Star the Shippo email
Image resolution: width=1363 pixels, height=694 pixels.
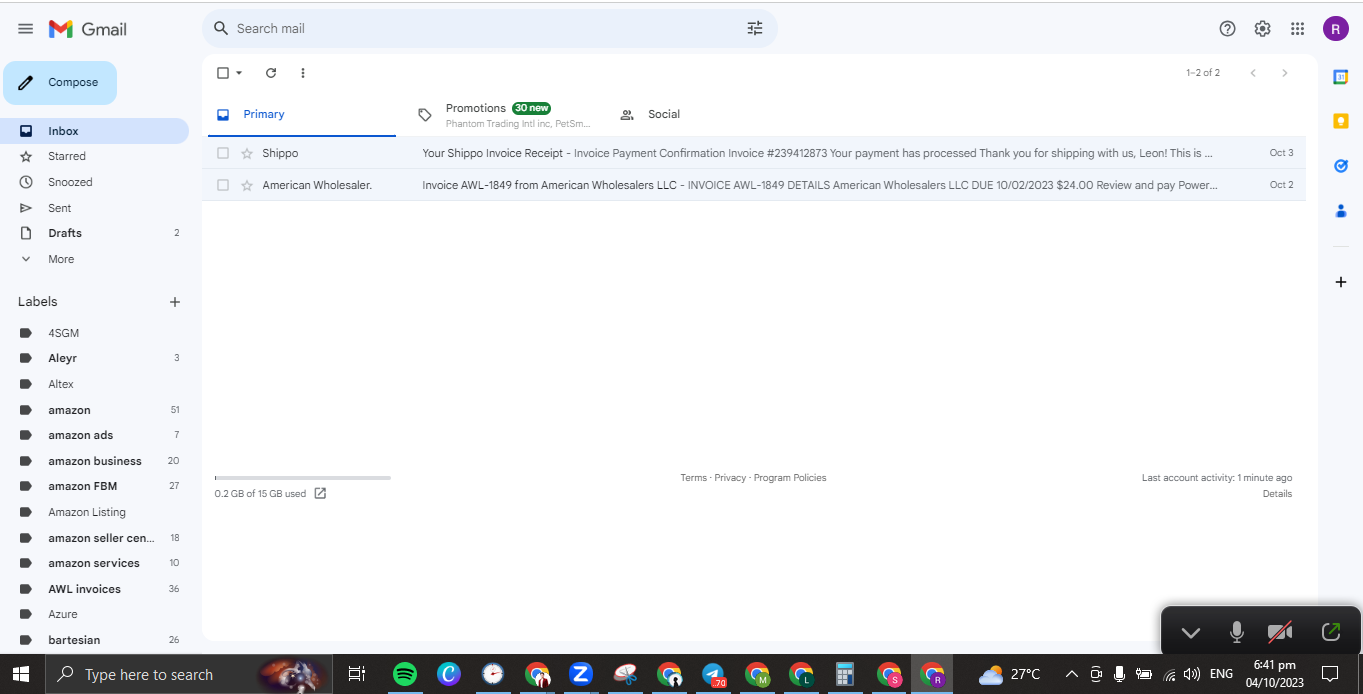(x=247, y=153)
